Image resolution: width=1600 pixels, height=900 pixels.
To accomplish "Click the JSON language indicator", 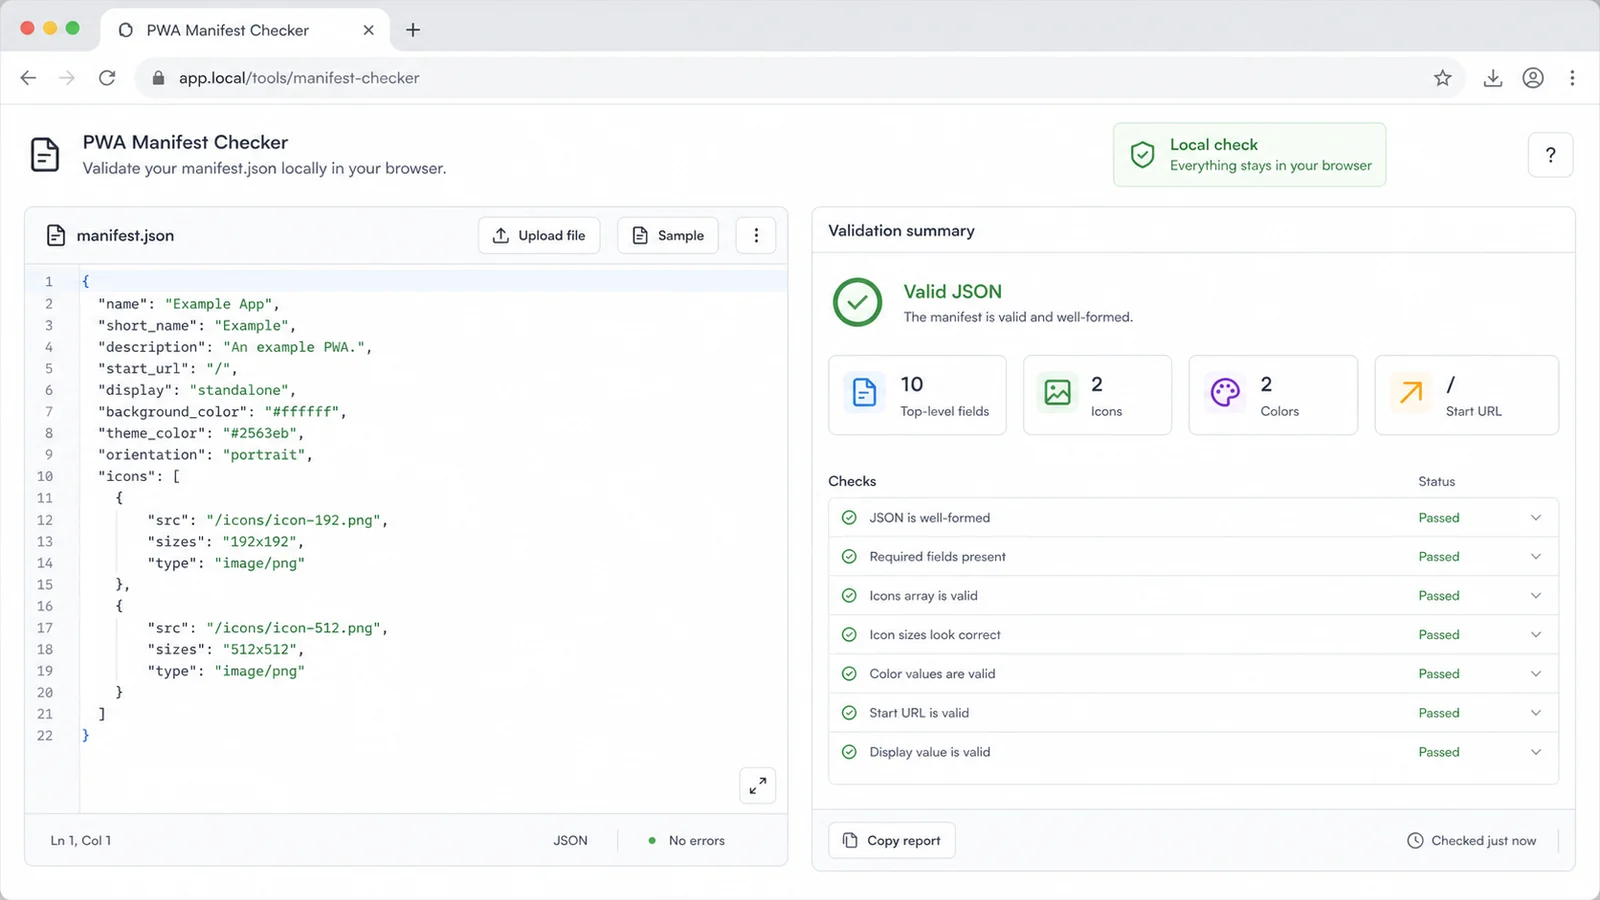I will [571, 841].
